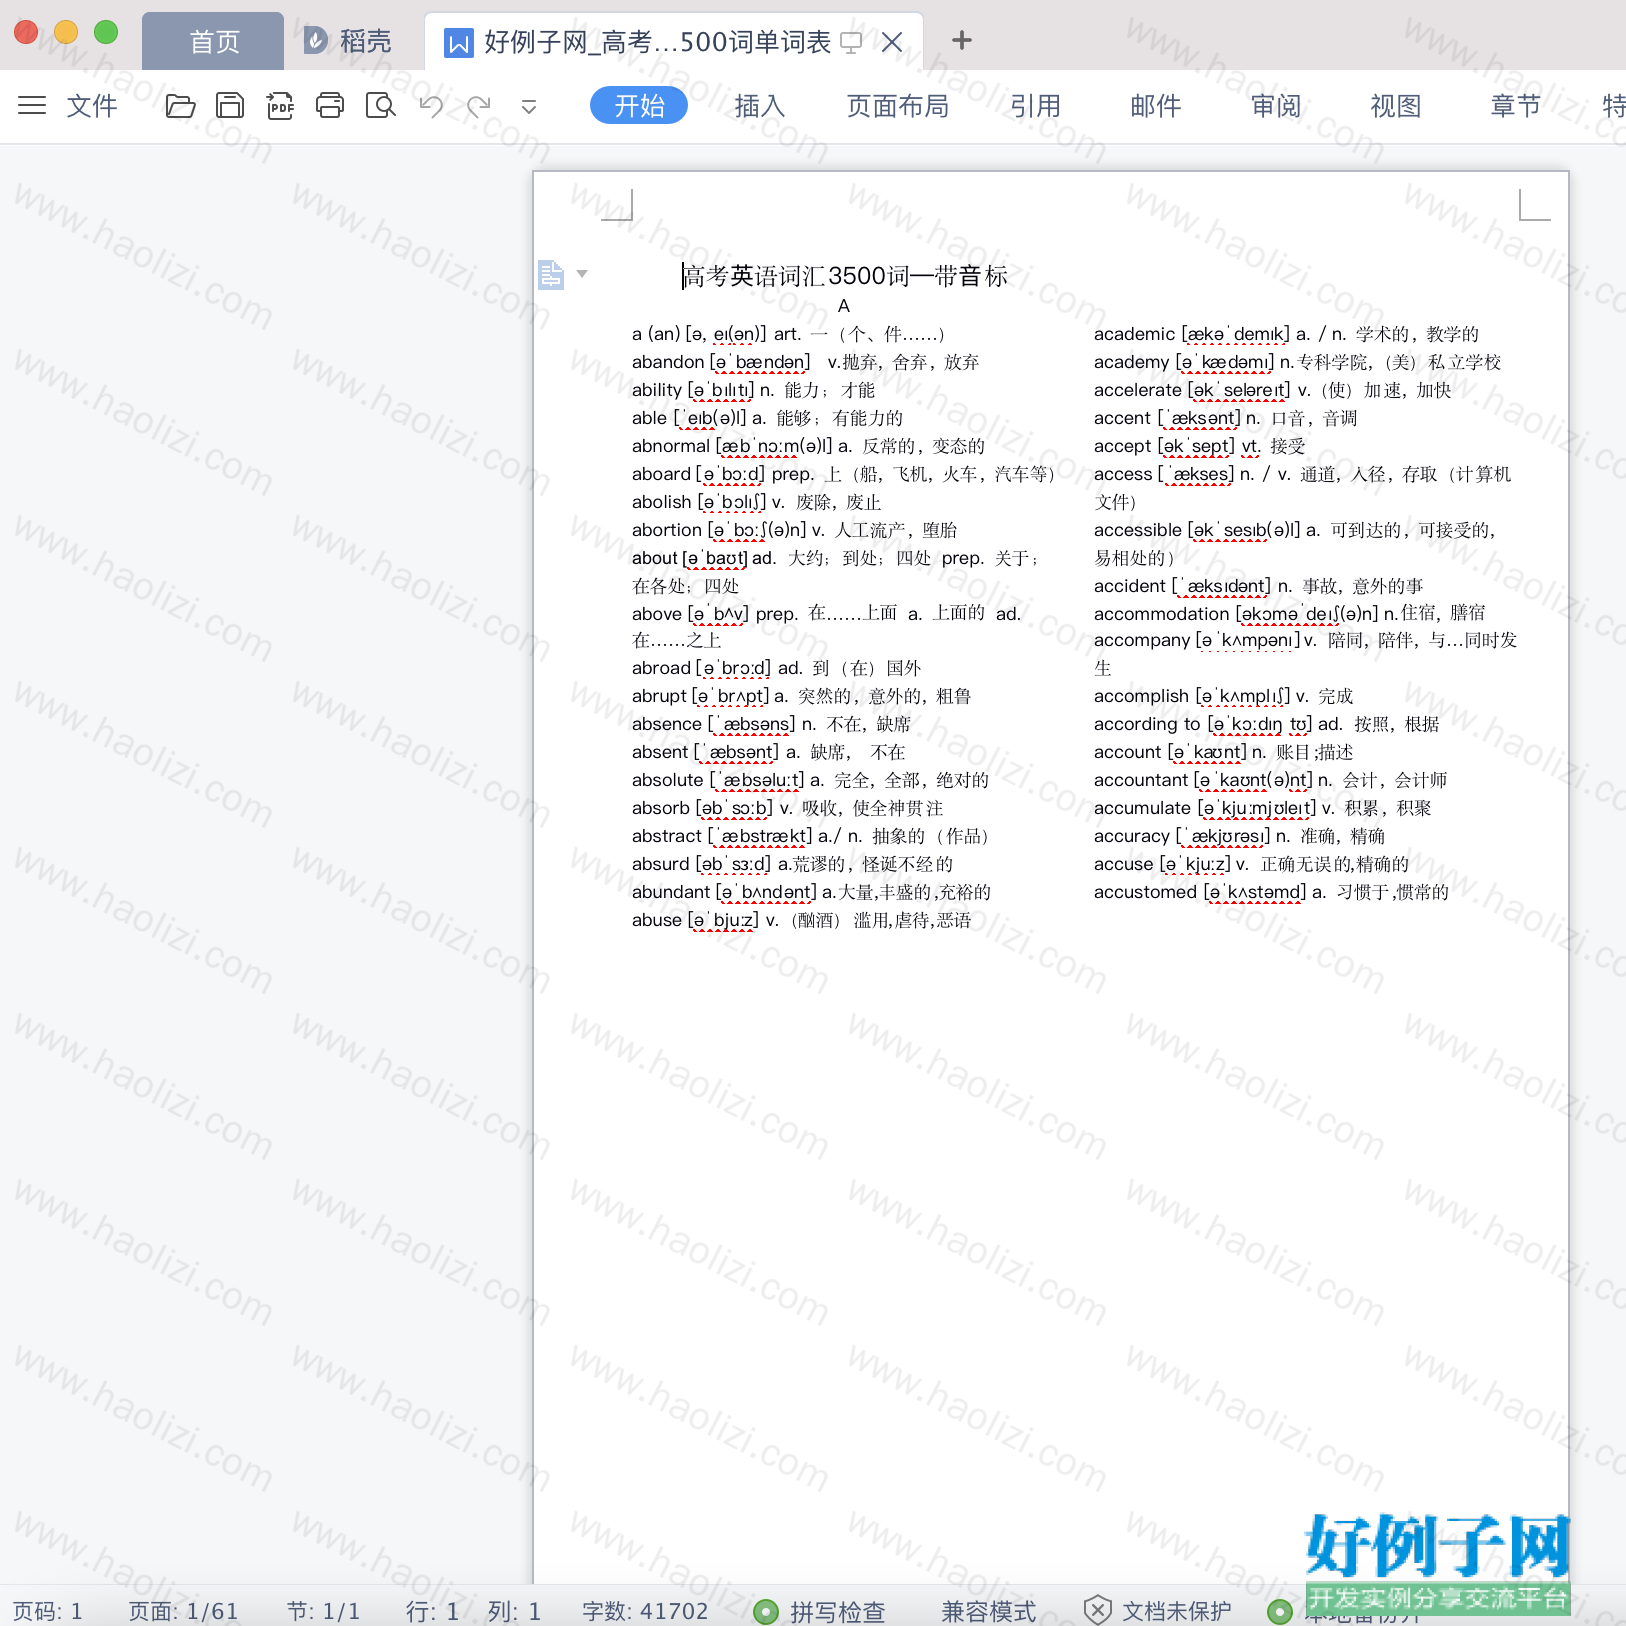1626x1626 pixels.
Task: Open the 页面布局 tab
Action: pyautogui.click(x=898, y=105)
